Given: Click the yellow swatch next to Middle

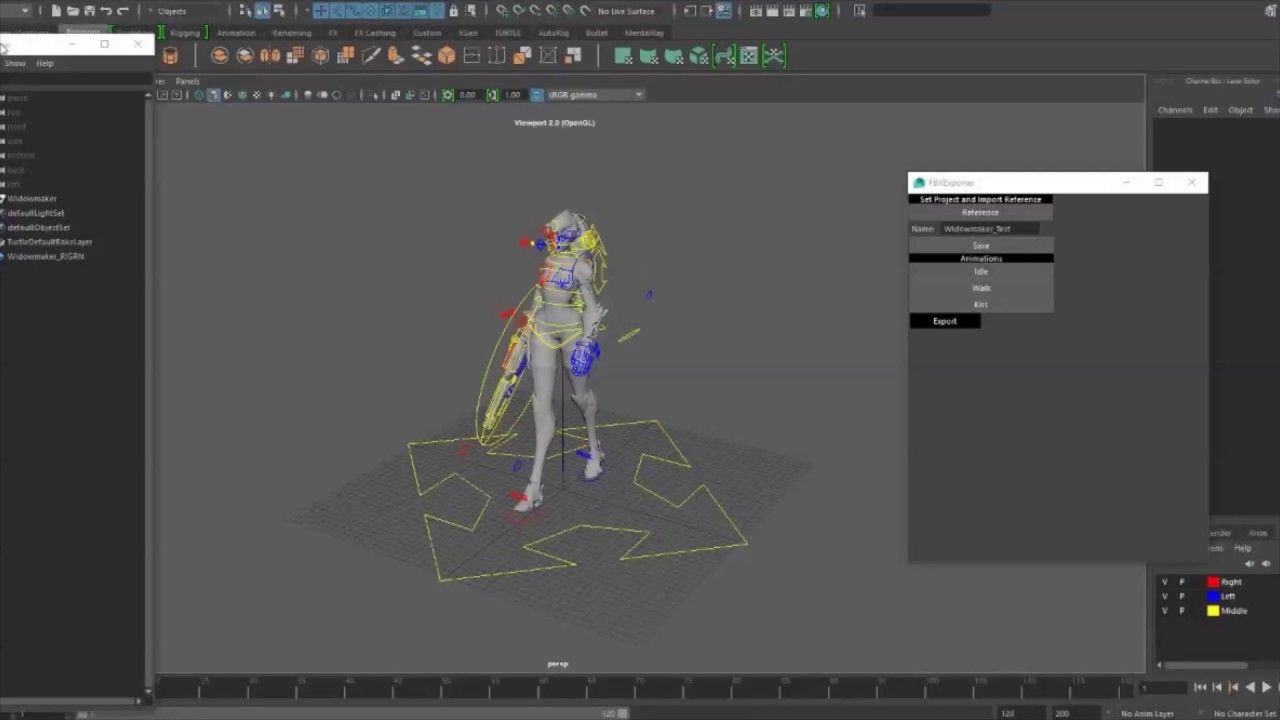Looking at the screenshot, I should point(1213,610).
